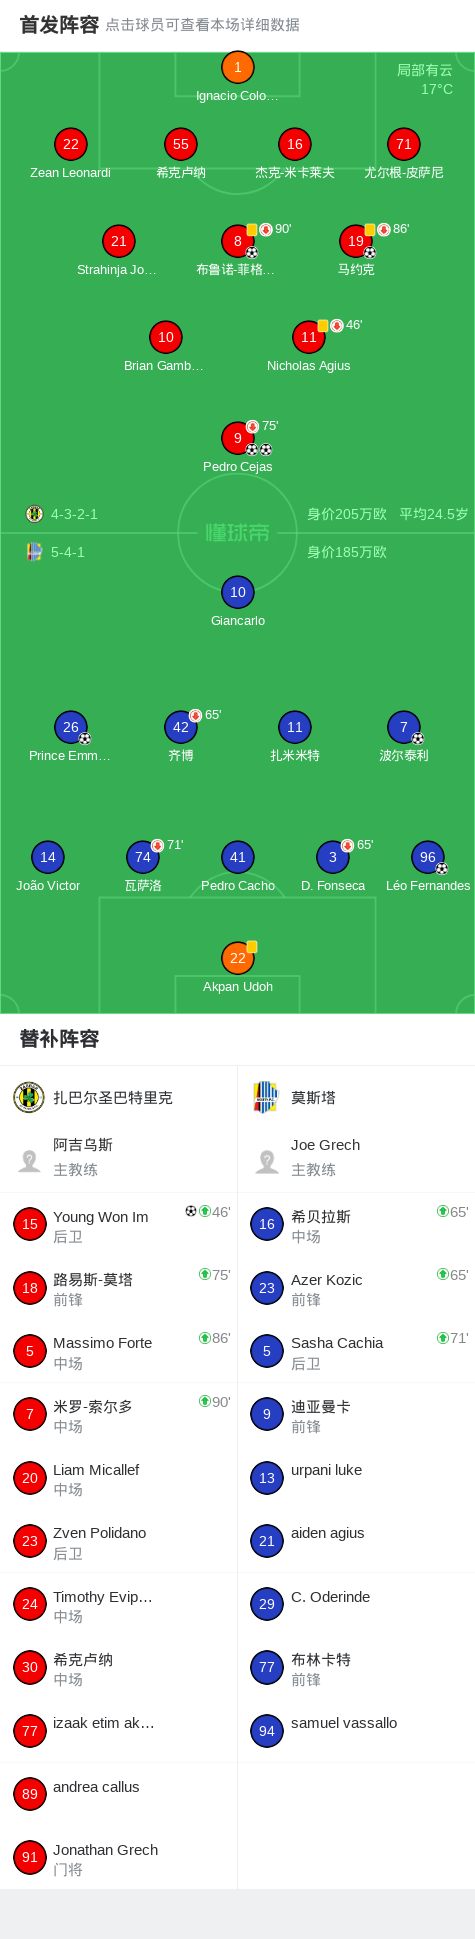
Task: Tap player 9 Pedro Cejas circle
Action: pos(238,438)
